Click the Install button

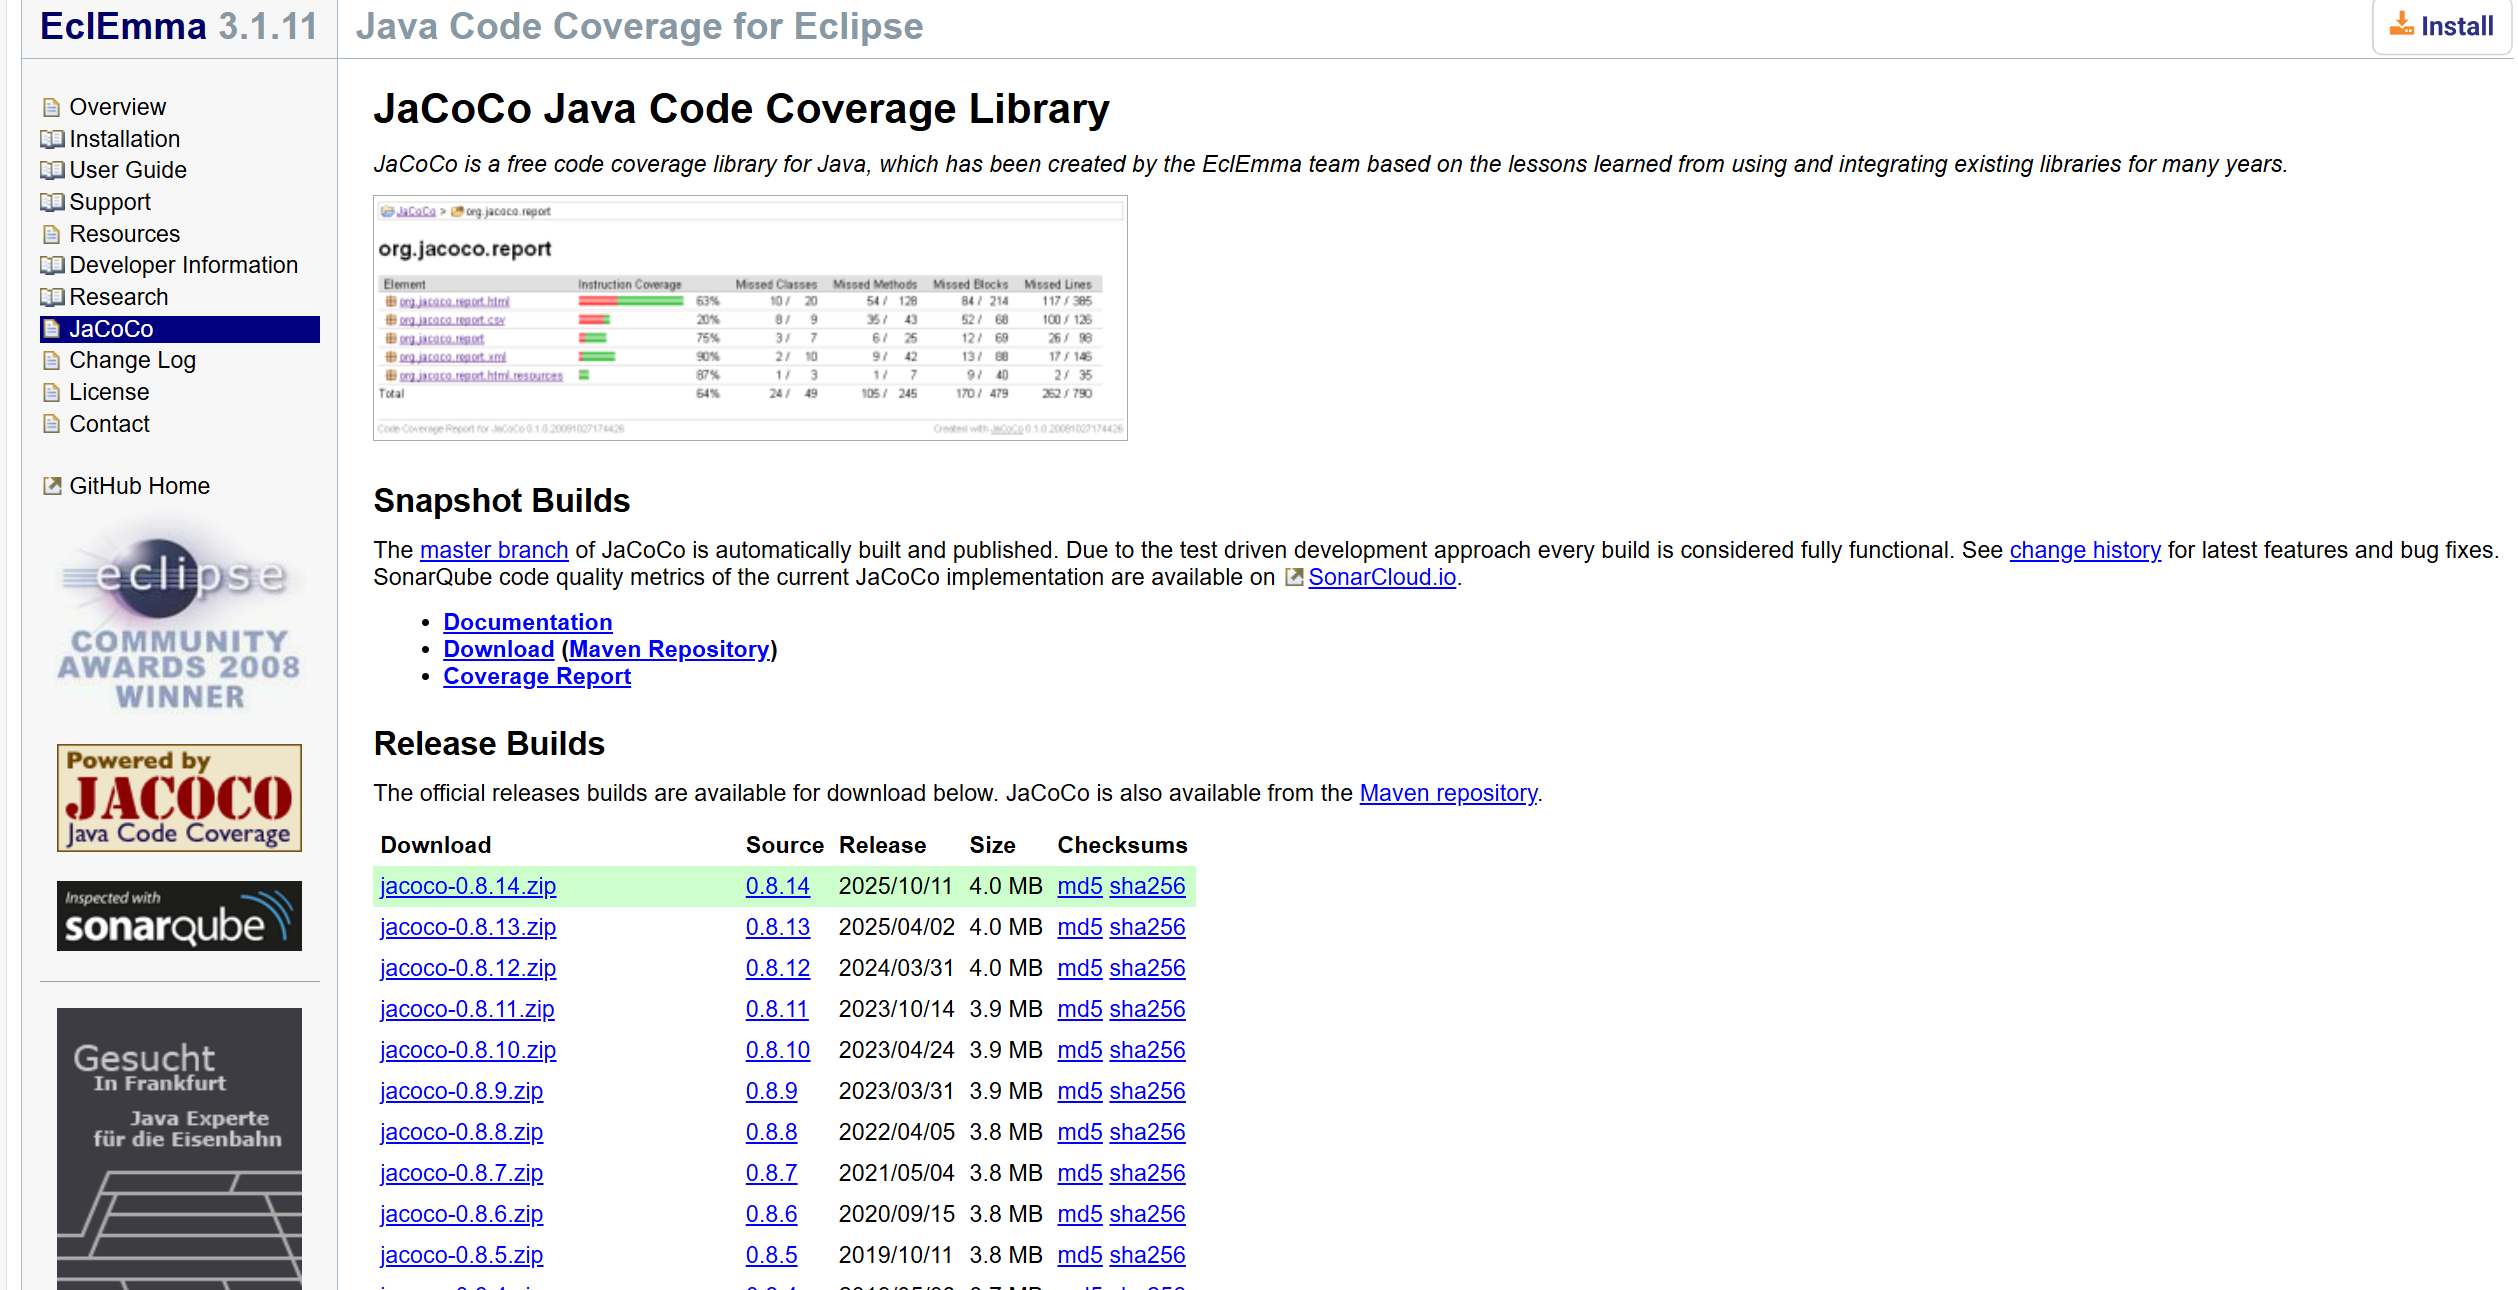(x=2441, y=26)
